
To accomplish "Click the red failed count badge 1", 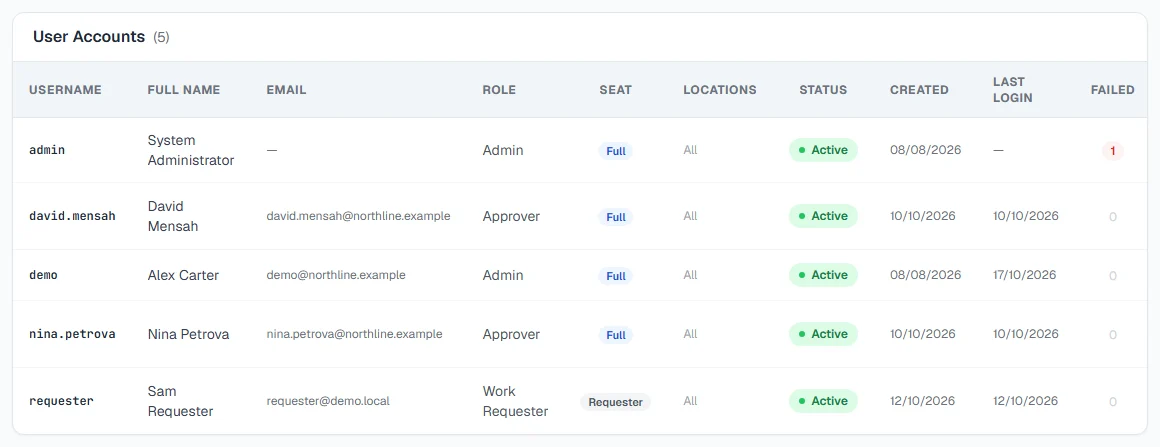I will tap(1113, 151).
